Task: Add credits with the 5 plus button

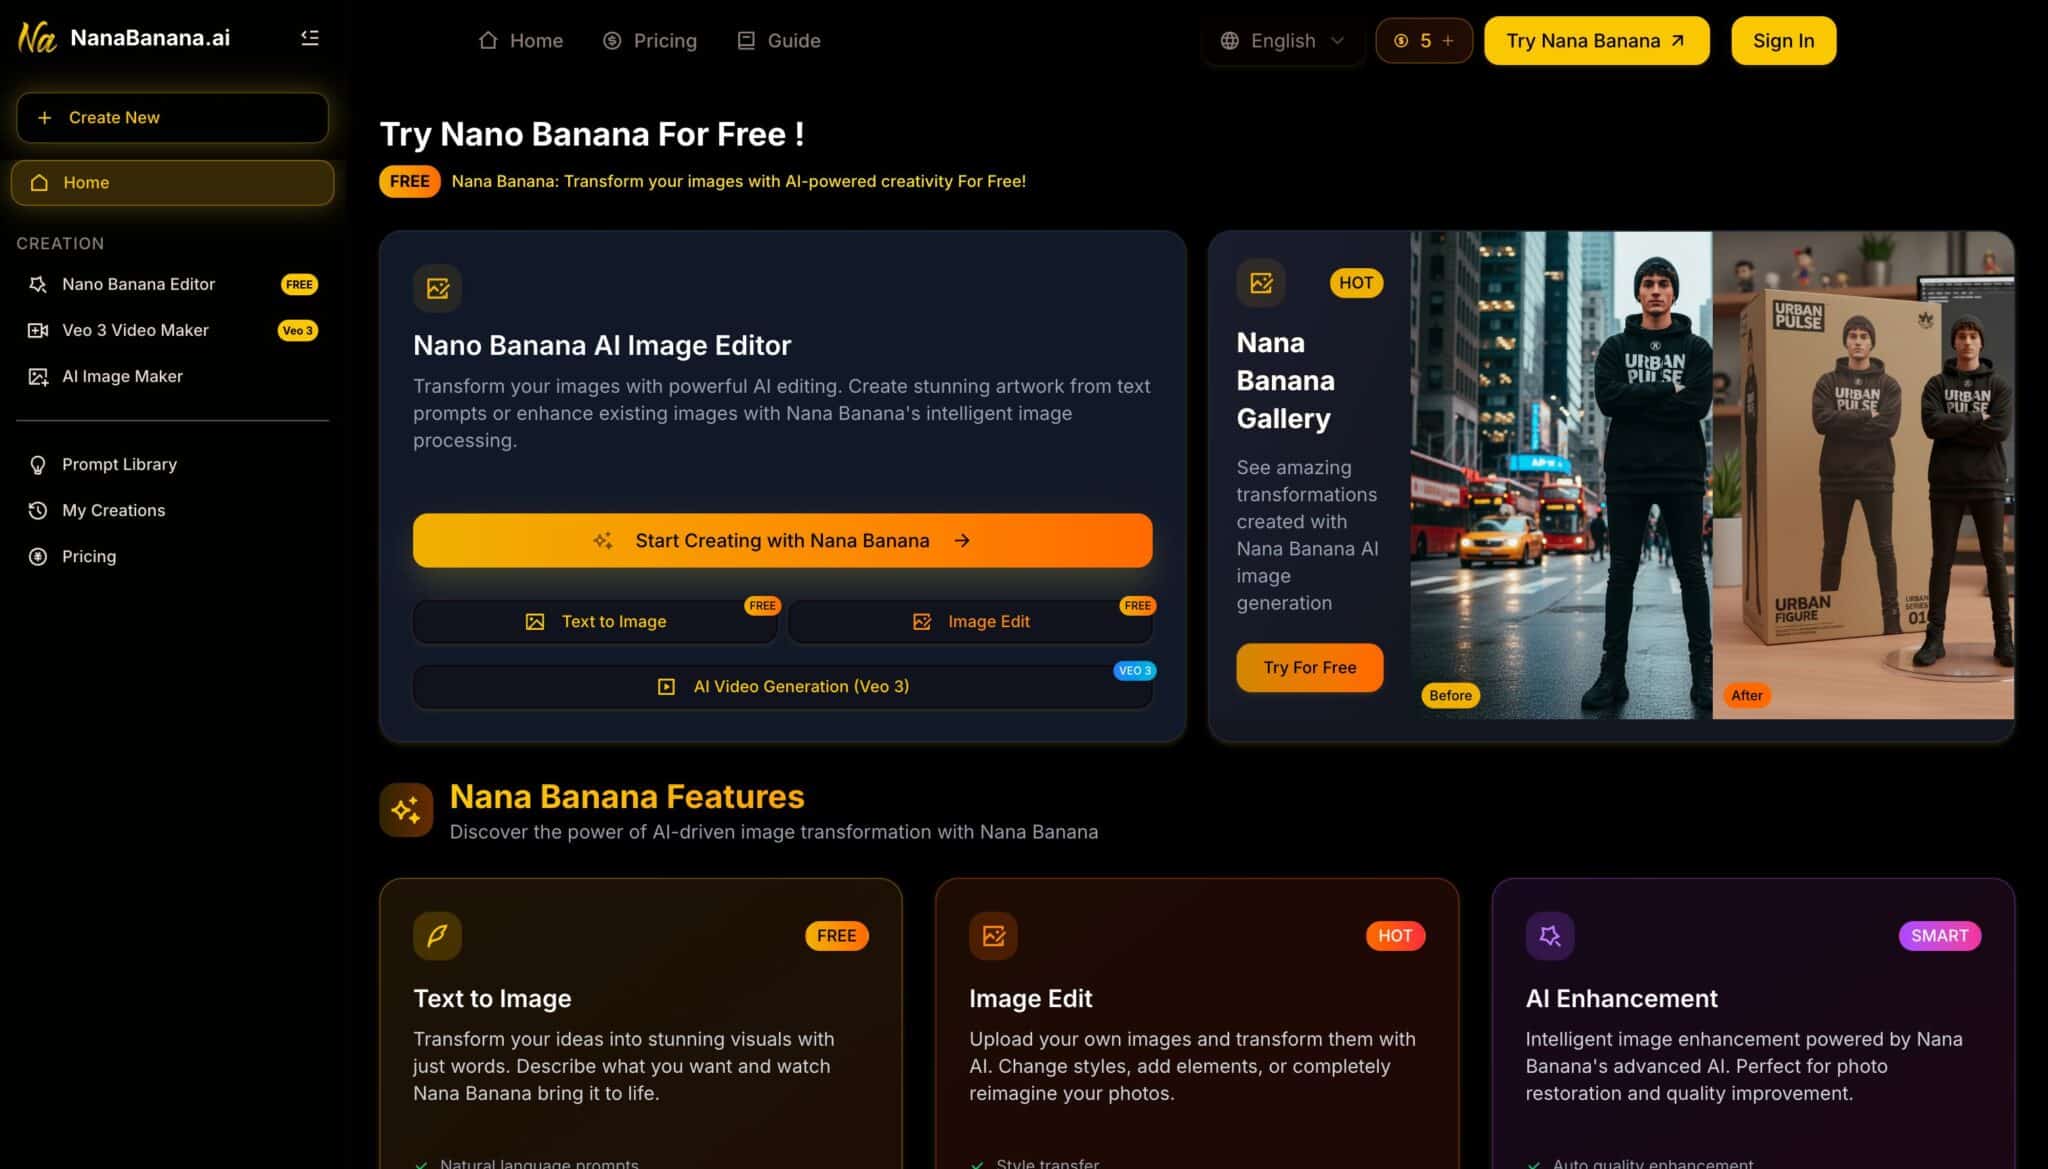Action: [x=1423, y=41]
